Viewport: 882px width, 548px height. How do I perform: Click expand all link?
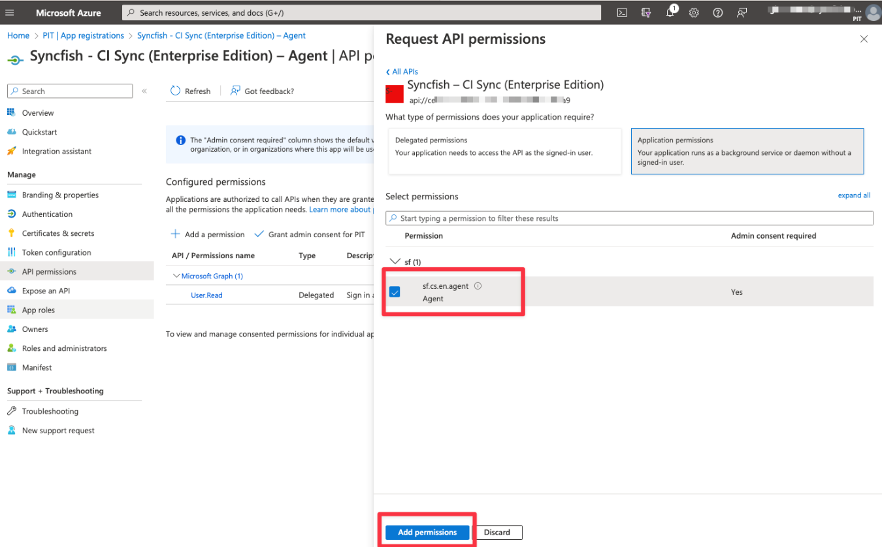click(854, 195)
